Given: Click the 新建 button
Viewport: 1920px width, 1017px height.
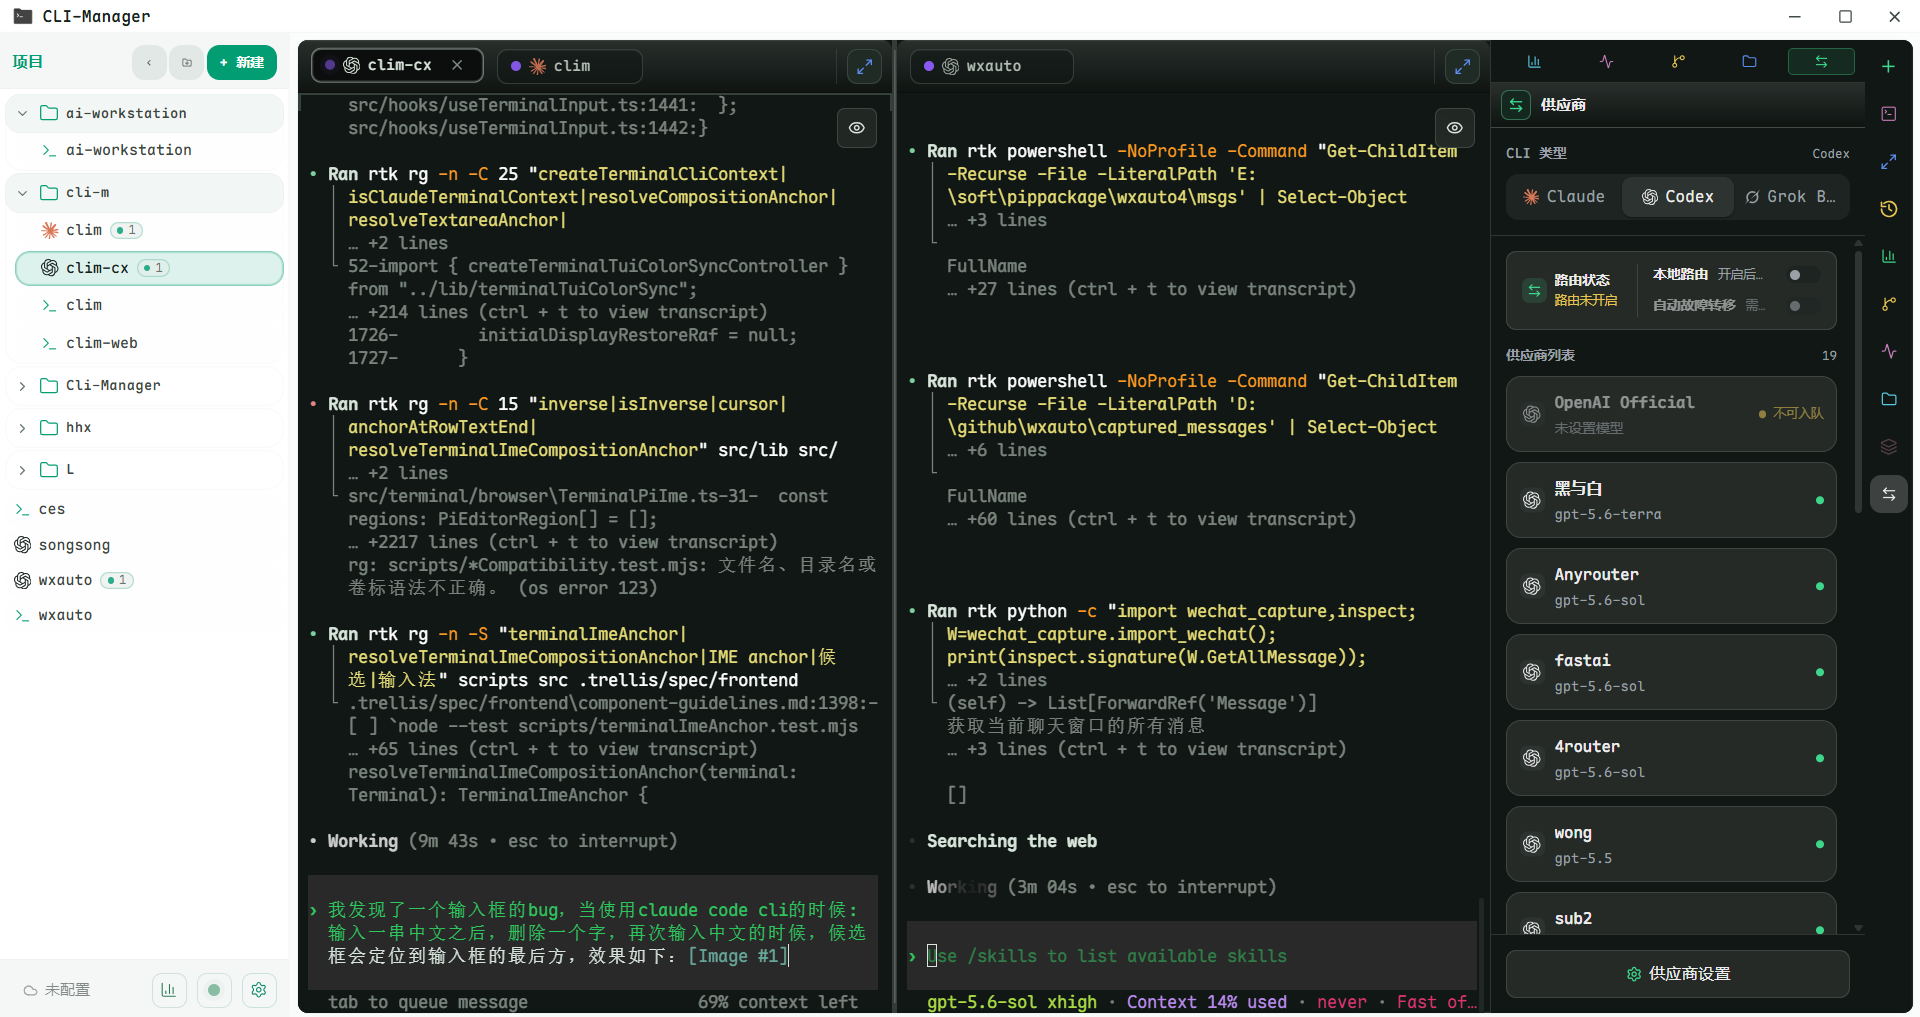Looking at the screenshot, I should click(242, 62).
